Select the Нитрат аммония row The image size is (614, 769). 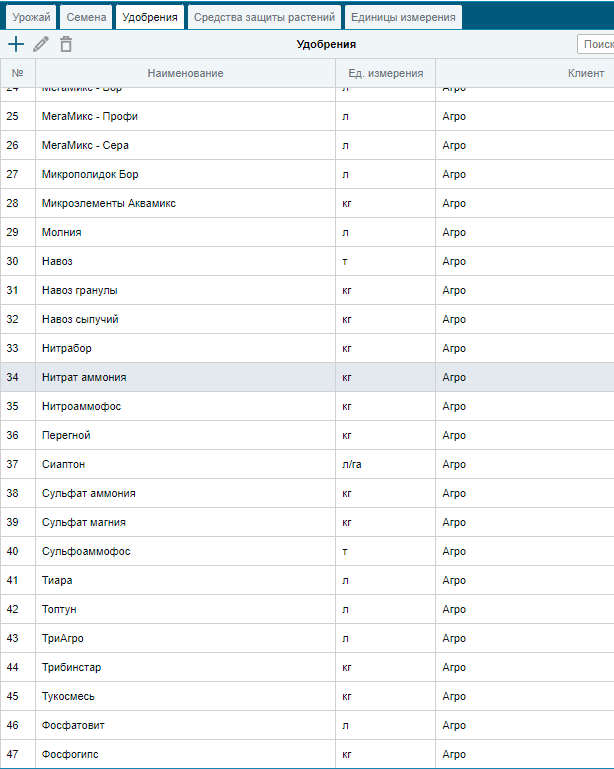(x=307, y=377)
